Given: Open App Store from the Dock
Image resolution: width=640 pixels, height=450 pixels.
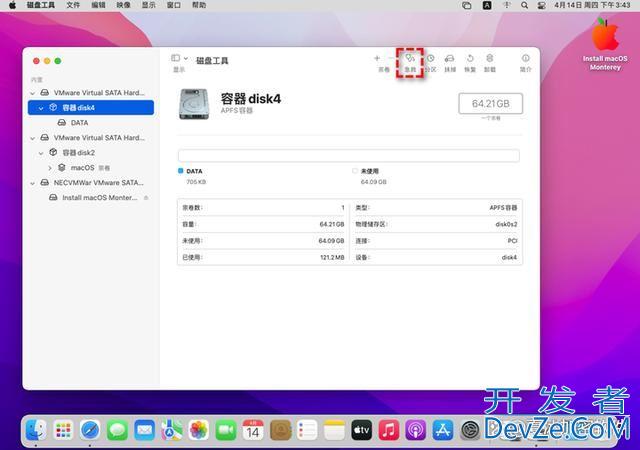Looking at the screenshot, I should [443, 430].
